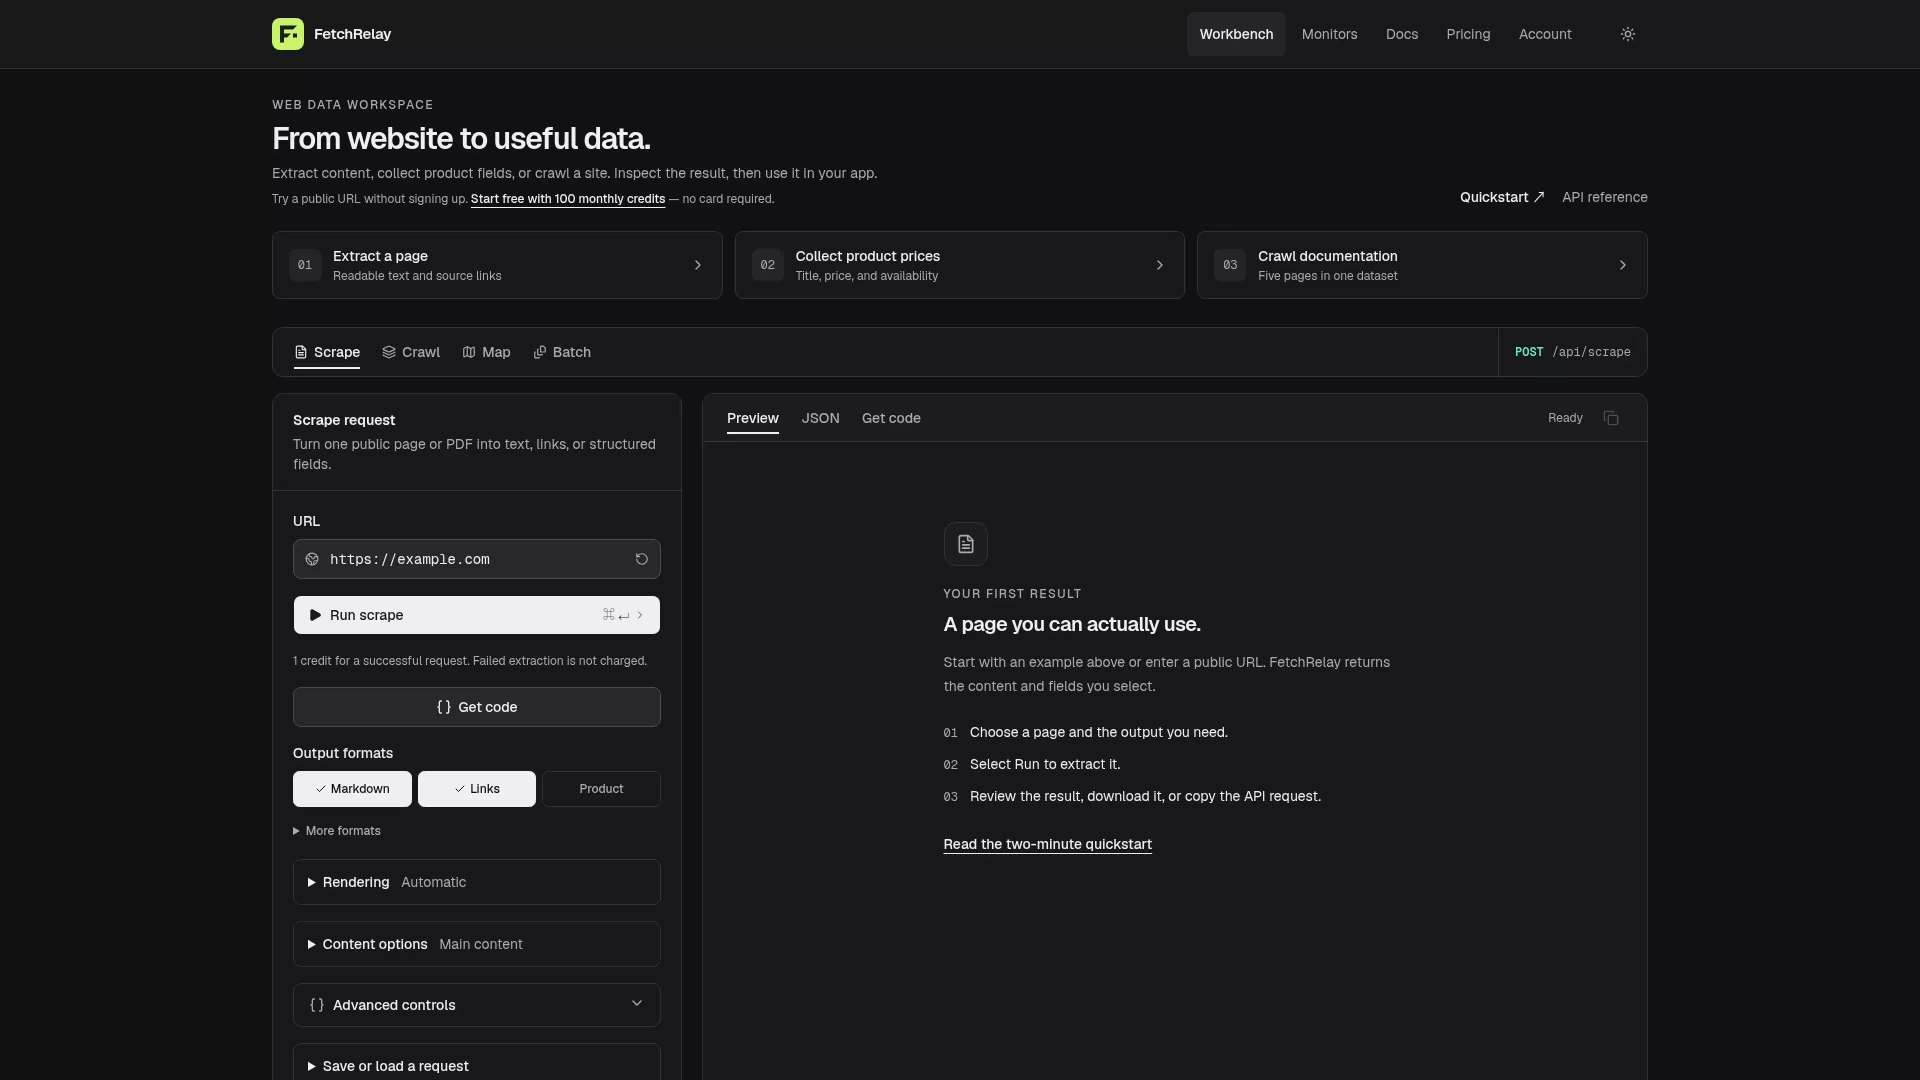
Task: Click the document icon above Your First Result
Action: (x=966, y=544)
